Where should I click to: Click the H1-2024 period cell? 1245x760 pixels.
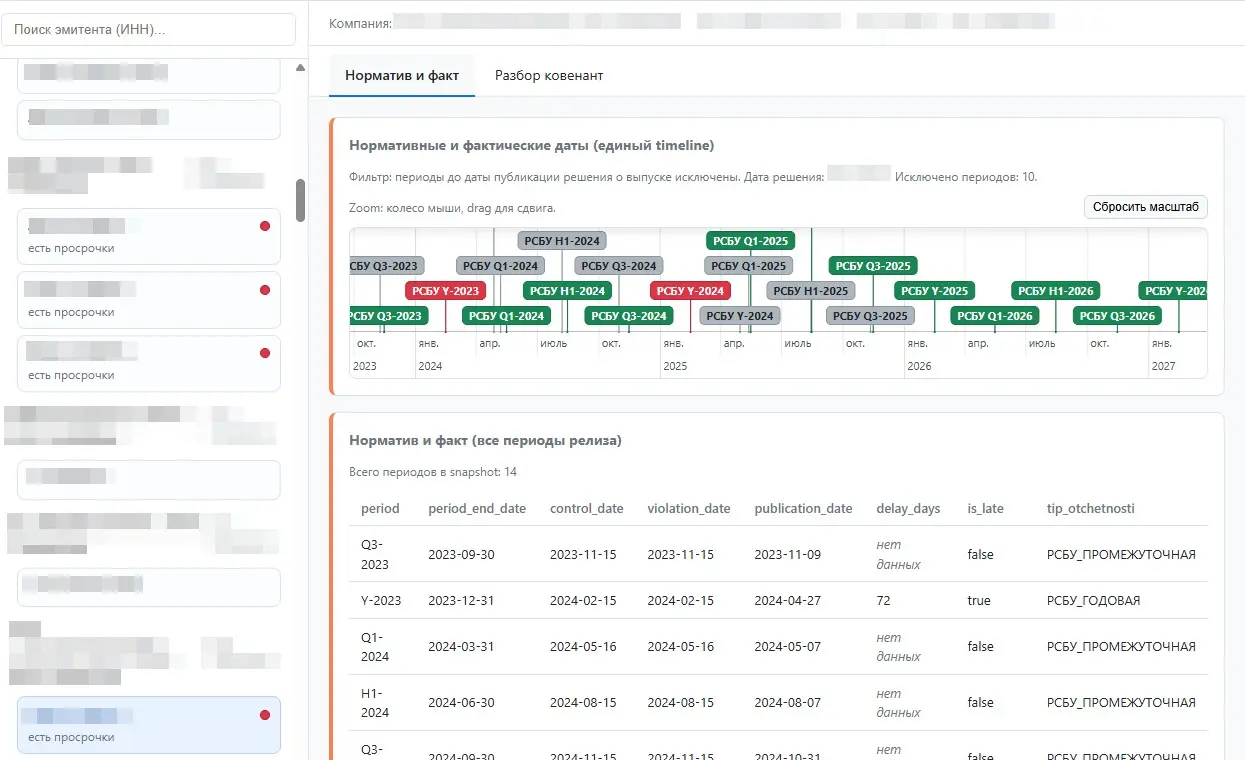point(375,703)
